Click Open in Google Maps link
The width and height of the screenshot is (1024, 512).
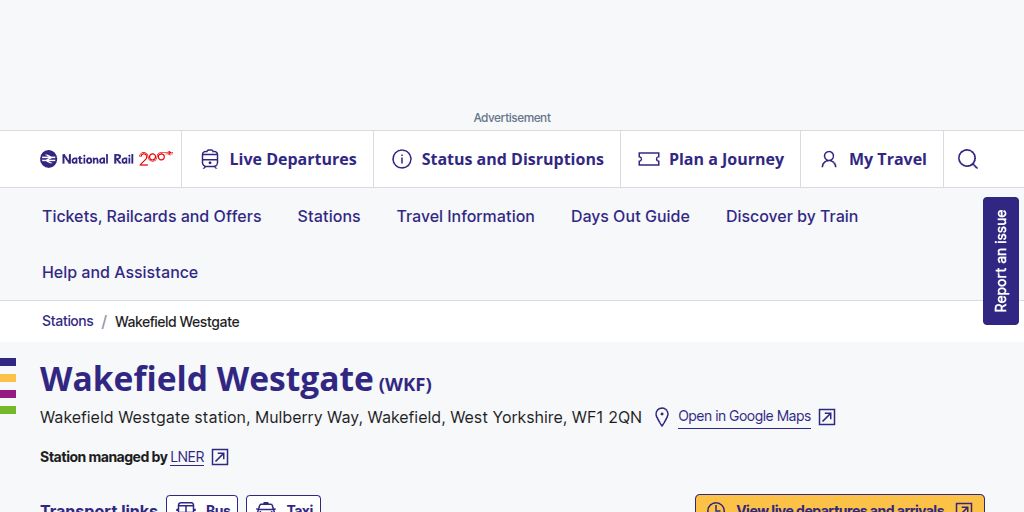click(x=744, y=416)
